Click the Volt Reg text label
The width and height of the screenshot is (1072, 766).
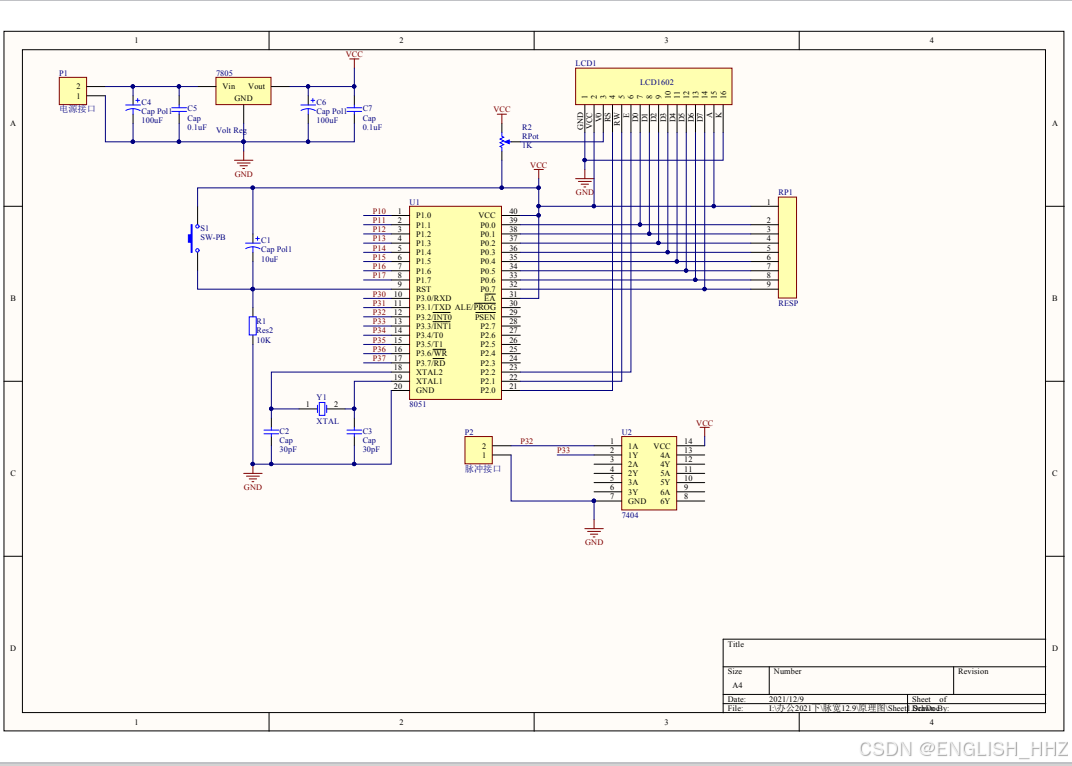click(x=231, y=130)
